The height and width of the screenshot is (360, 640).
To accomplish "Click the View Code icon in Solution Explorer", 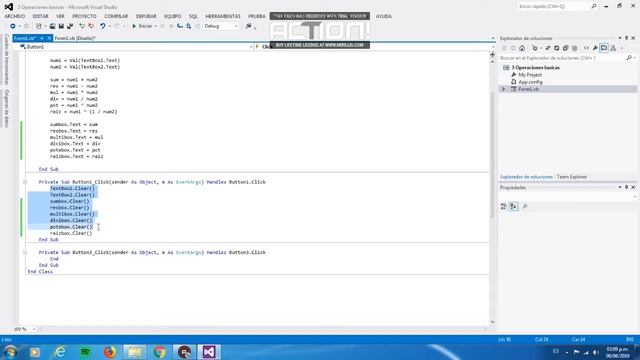I will pos(587,48).
